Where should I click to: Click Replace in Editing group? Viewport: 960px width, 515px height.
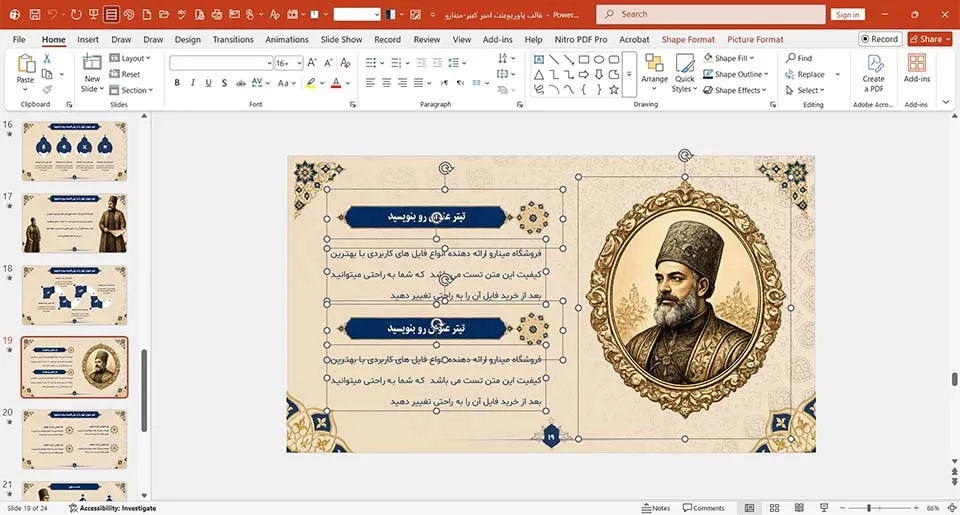[805, 74]
